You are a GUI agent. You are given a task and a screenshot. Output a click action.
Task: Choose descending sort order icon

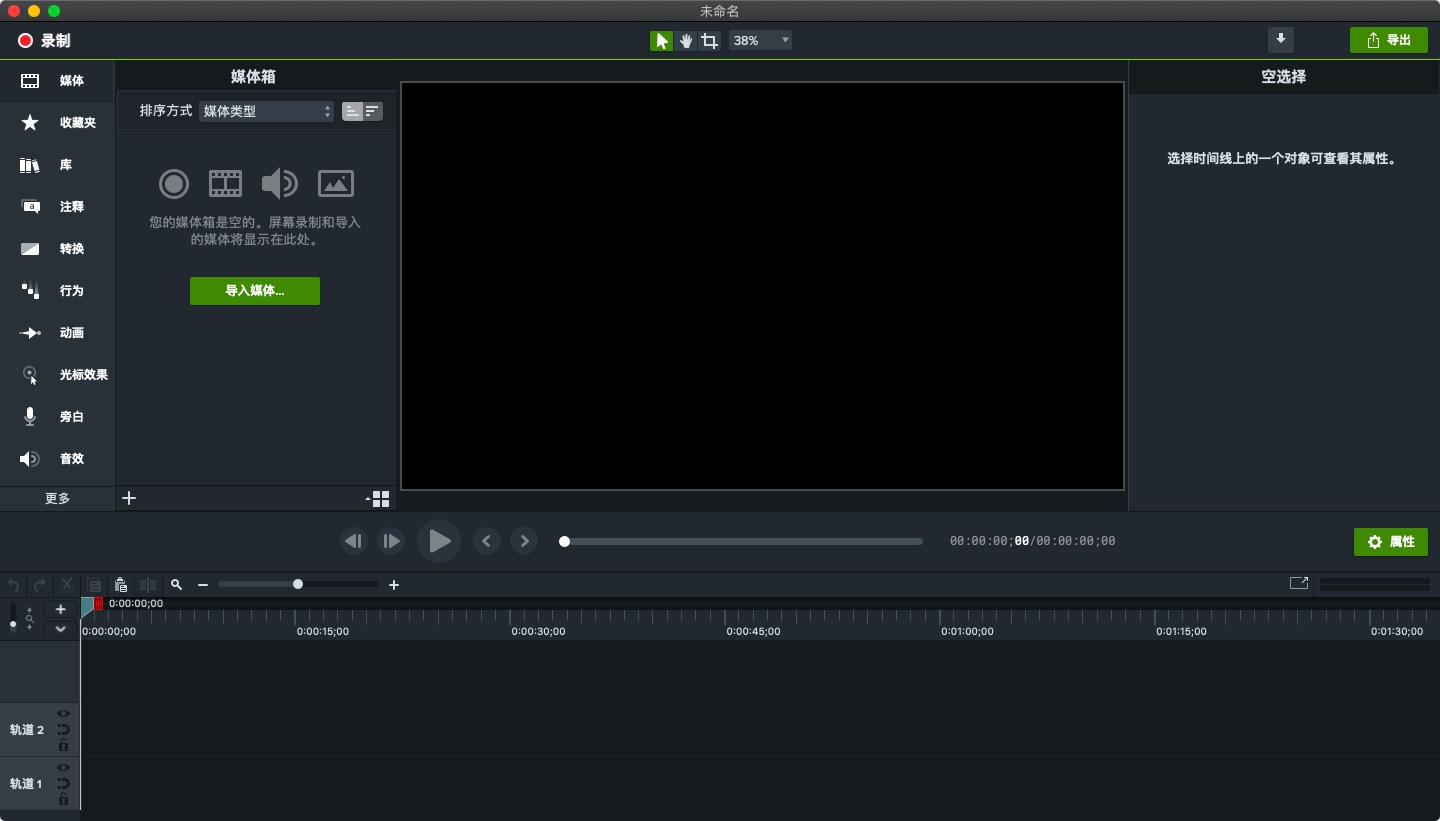(x=372, y=111)
